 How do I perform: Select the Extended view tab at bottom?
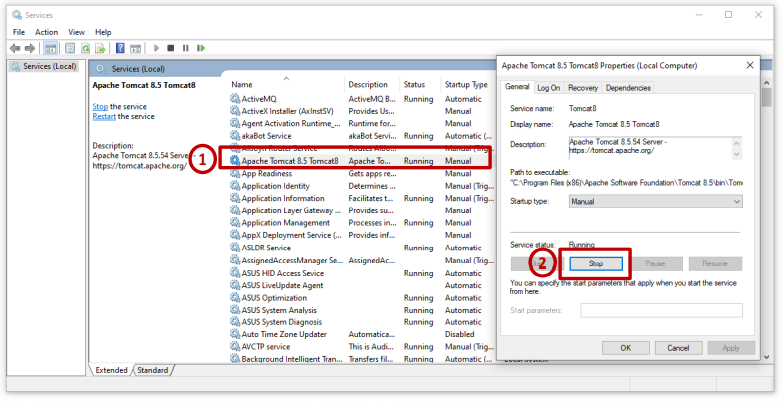(111, 370)
